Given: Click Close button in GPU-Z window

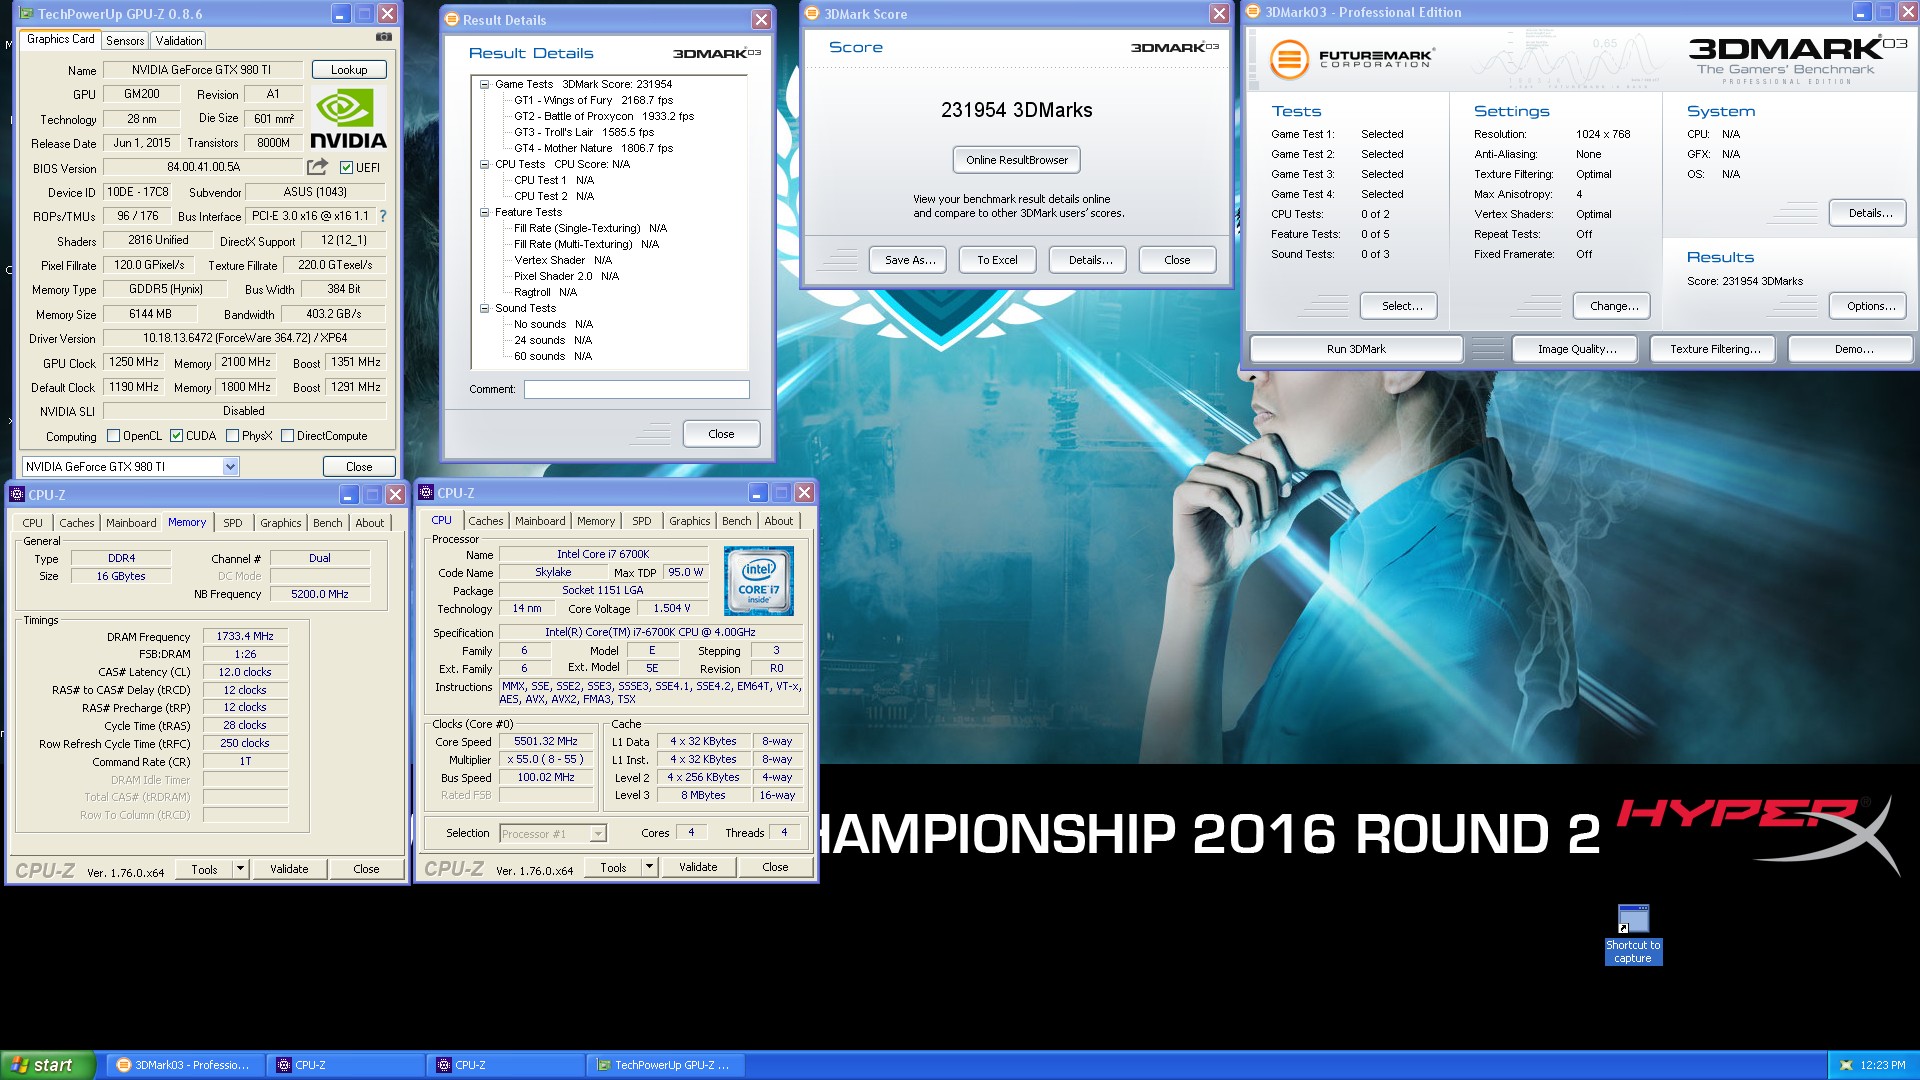Looking at the screenshot, I should [x=359, y=467].
